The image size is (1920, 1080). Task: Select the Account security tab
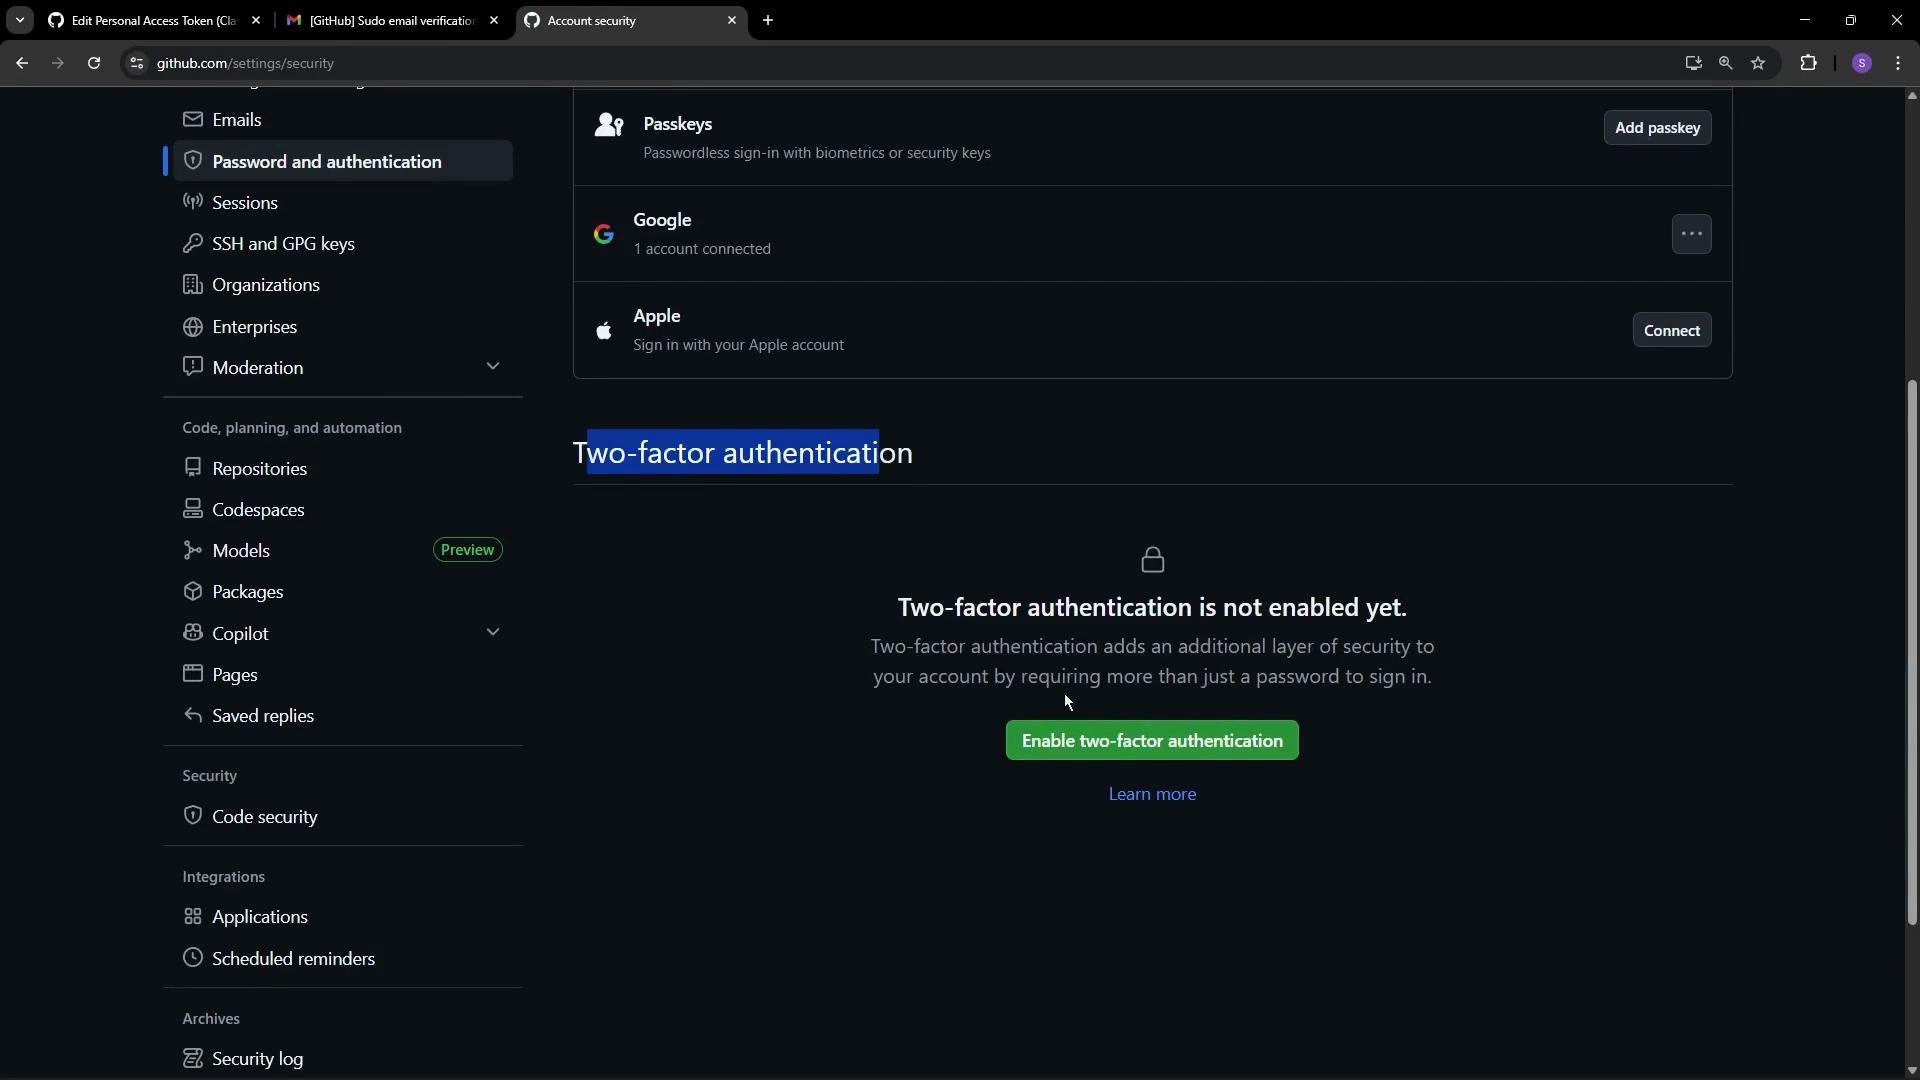pyautogui.click(x=630, y=20)
